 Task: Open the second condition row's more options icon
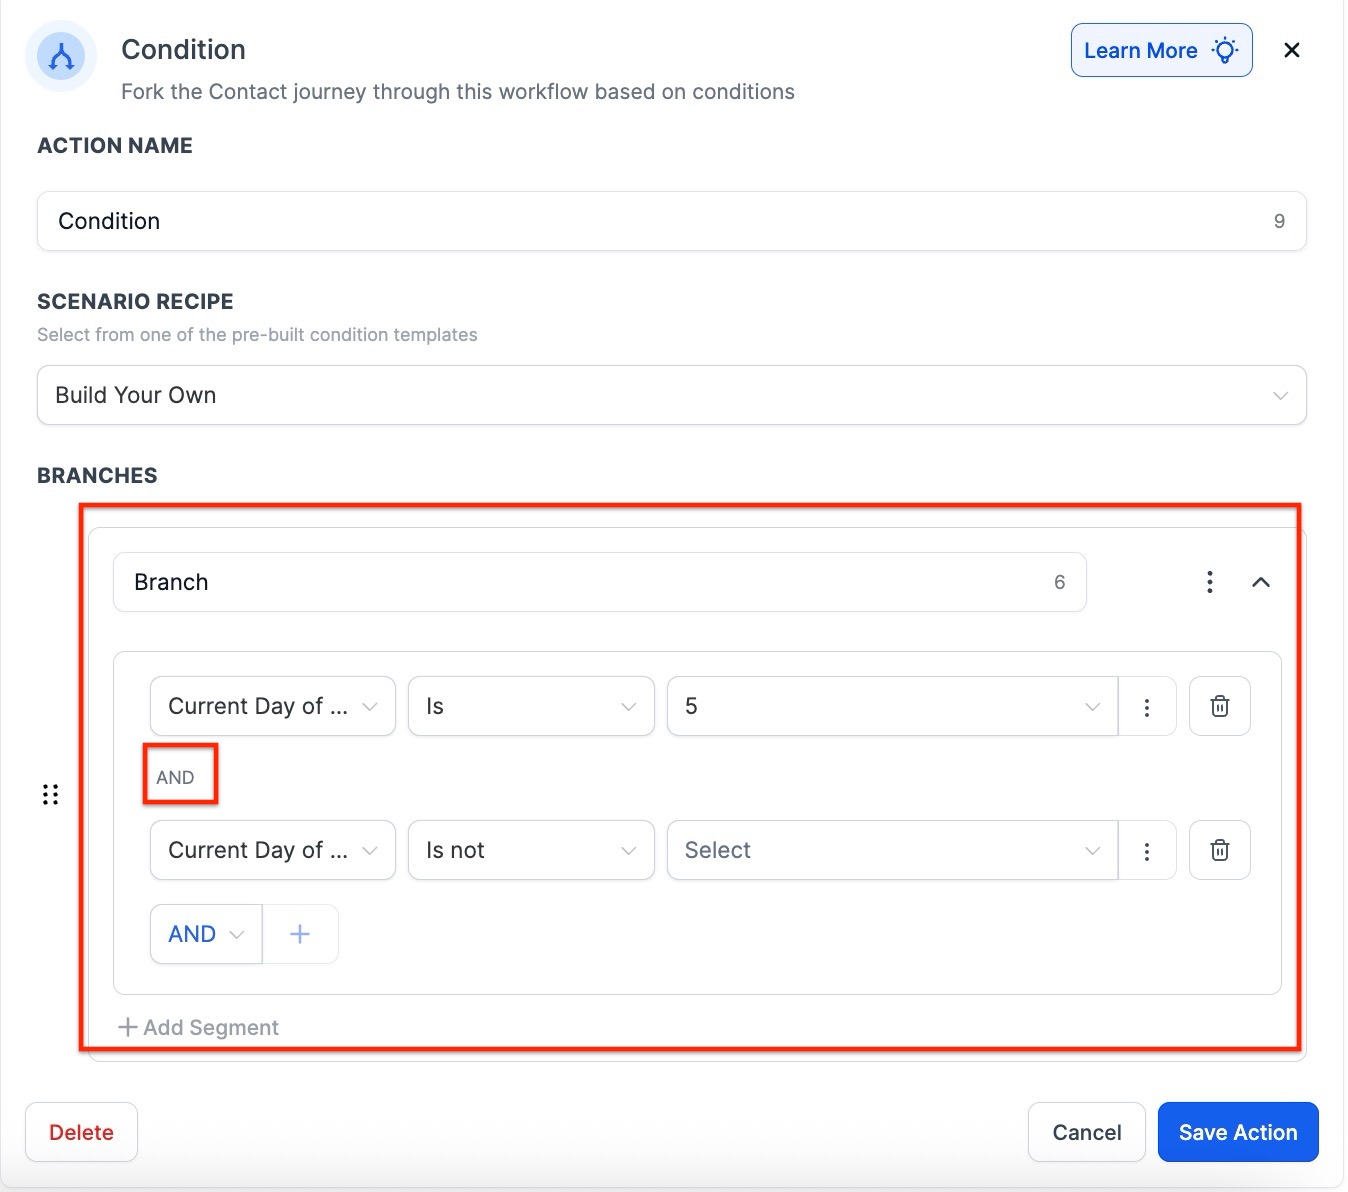[x=1146, y=851]
